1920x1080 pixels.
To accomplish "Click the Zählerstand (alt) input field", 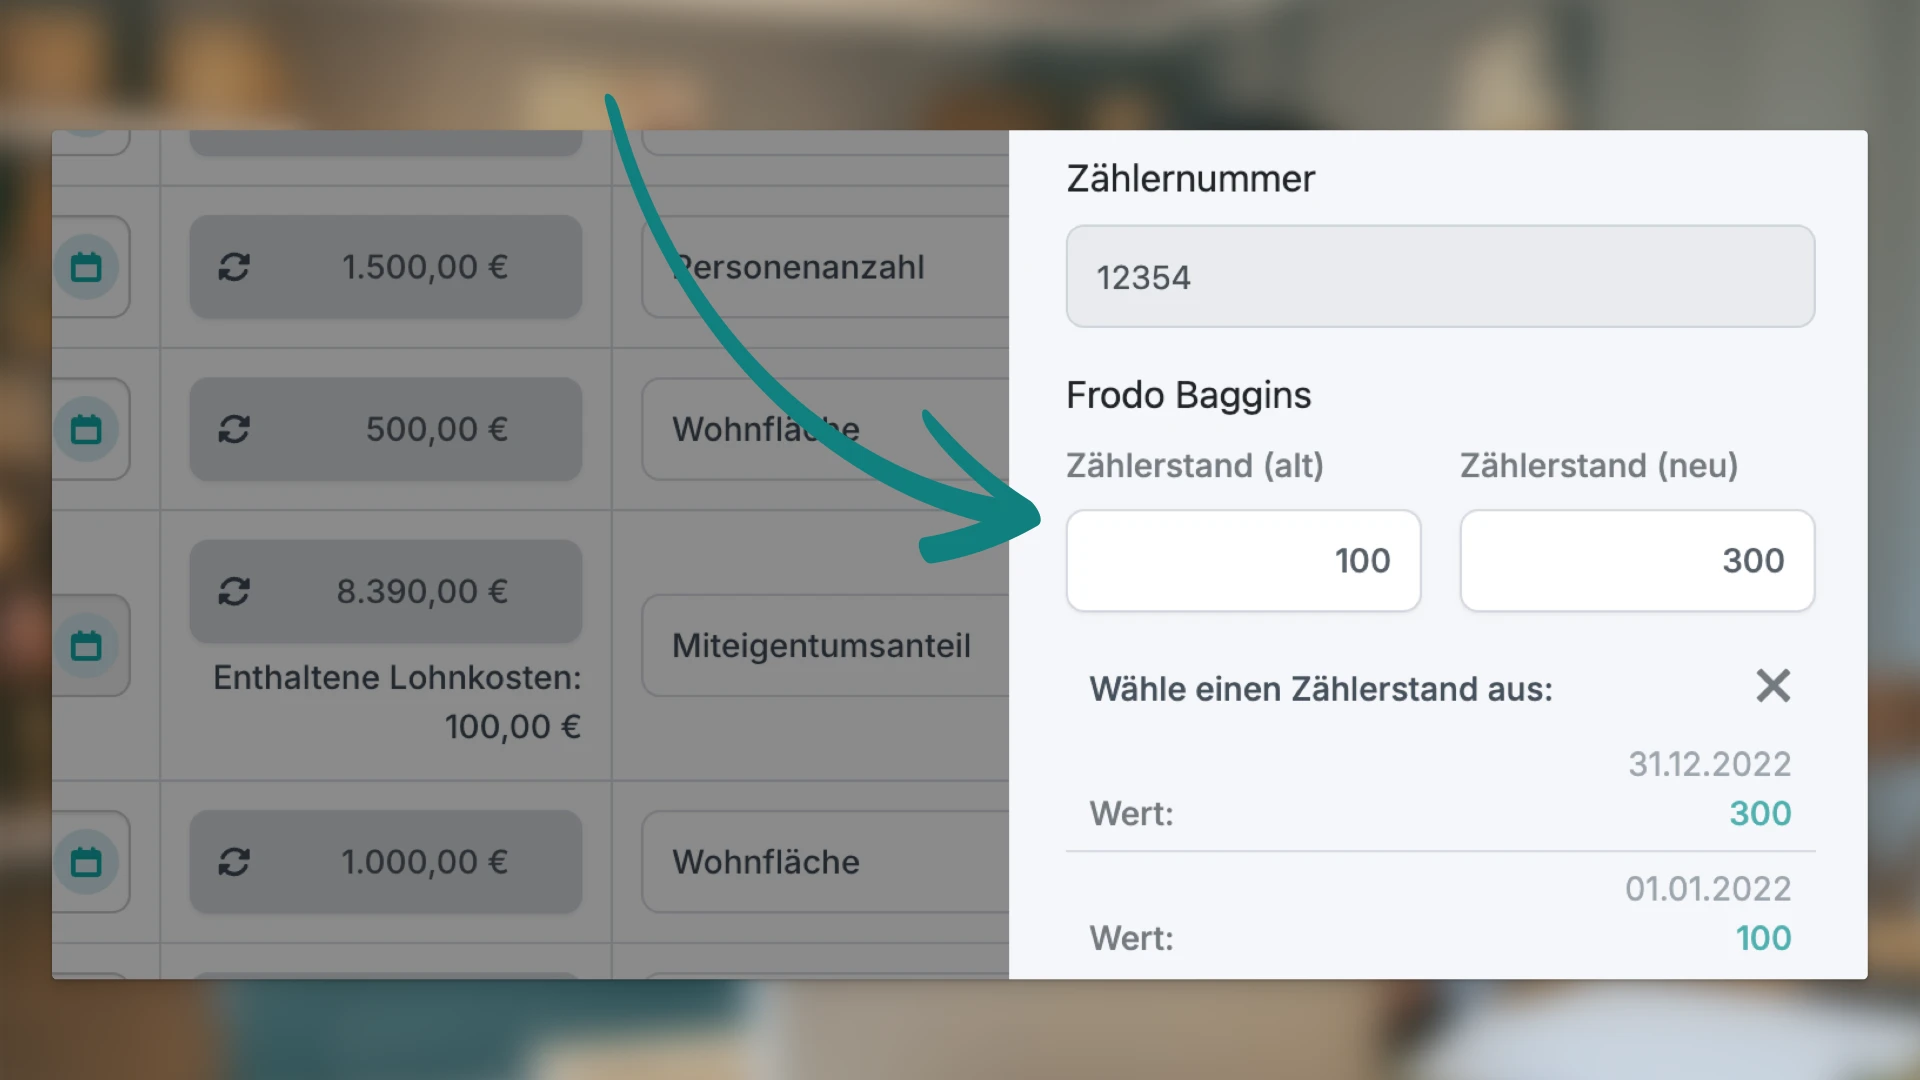I will tap(1243, 561).
